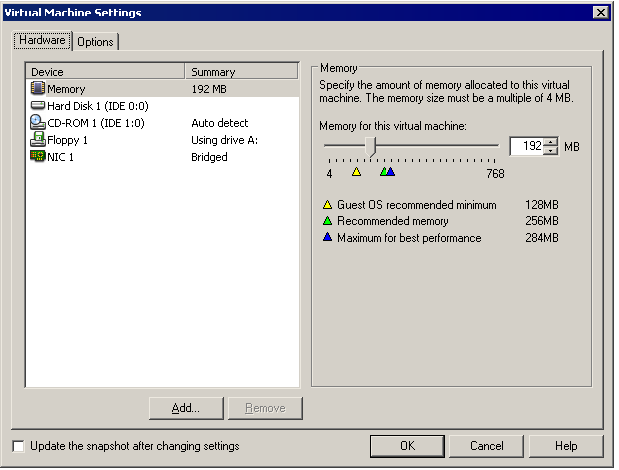Viewport: 619px width, 470px height.
Task: Click the NIC 1 network adapter icon
Action: 38,157
